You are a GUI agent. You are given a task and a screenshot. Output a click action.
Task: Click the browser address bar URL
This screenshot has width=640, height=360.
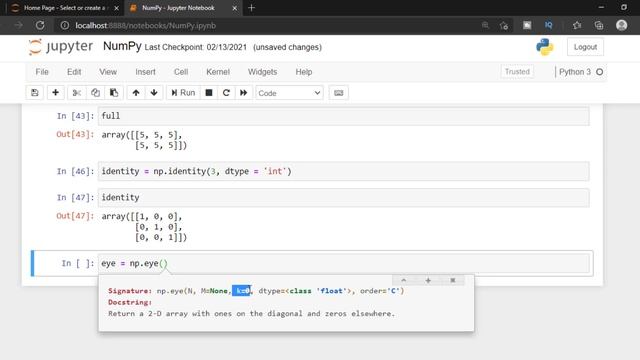(x=145, y=25)
